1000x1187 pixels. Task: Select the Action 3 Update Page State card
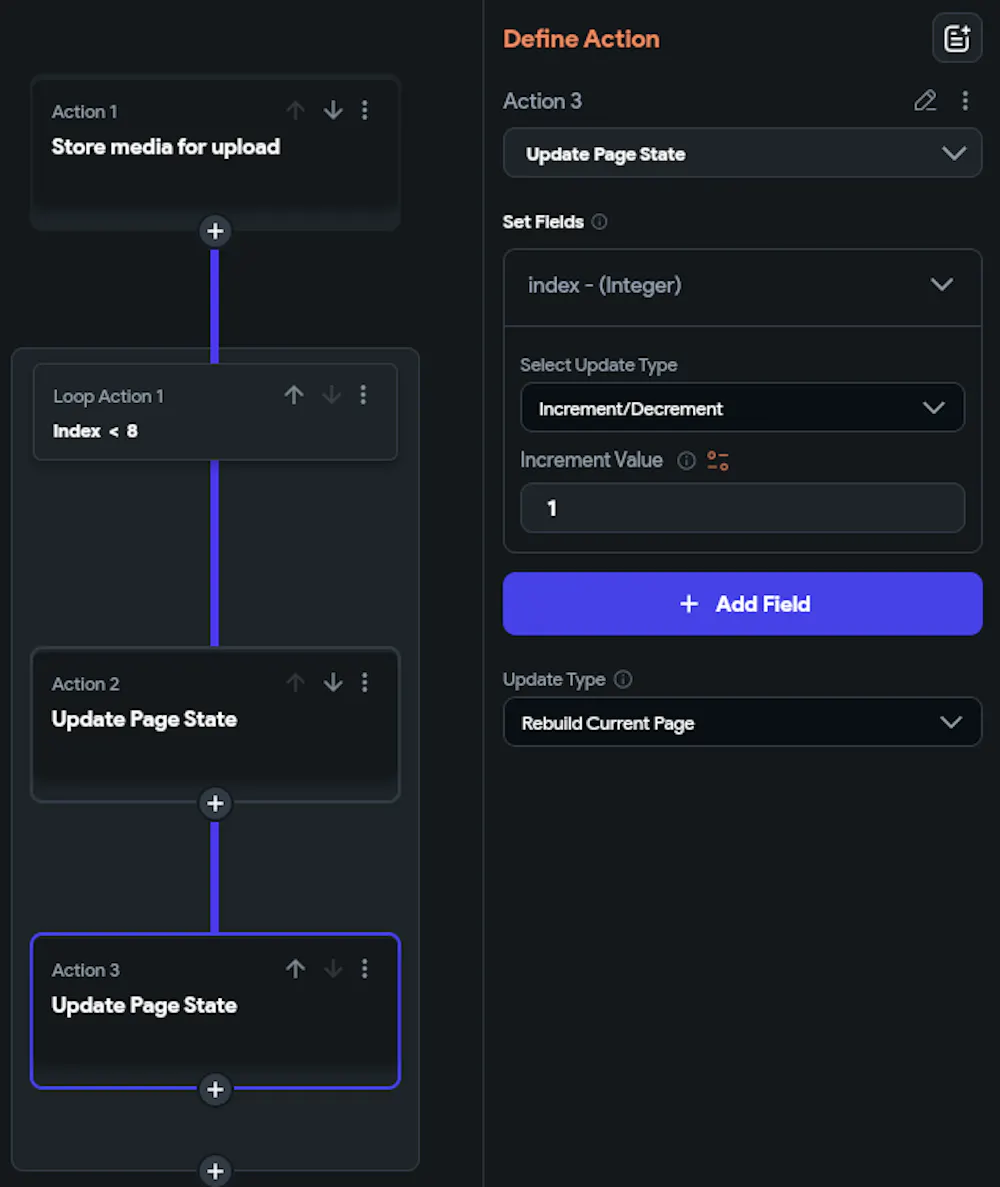tap(215, 1011)
